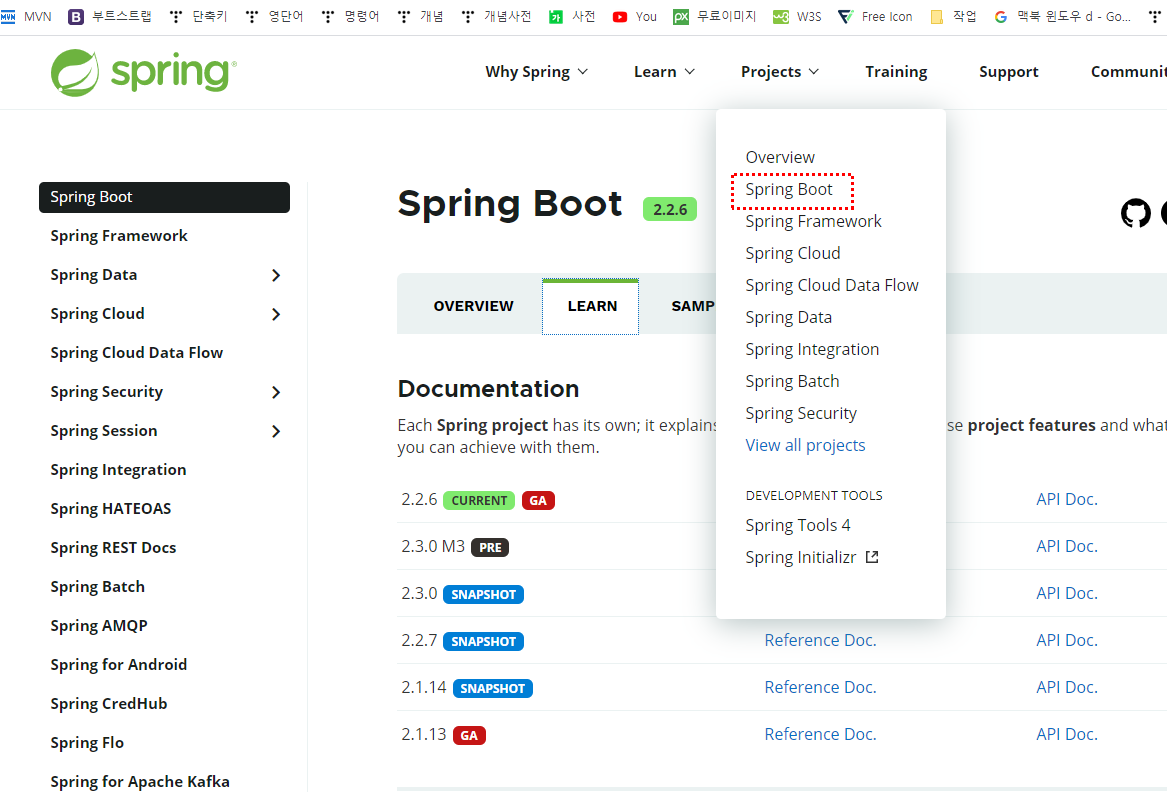The height and width of the screenshot is (792, 1167).
Task: Select Spring HATEOAS in the sidebar
Action: [x=111, y=509]
